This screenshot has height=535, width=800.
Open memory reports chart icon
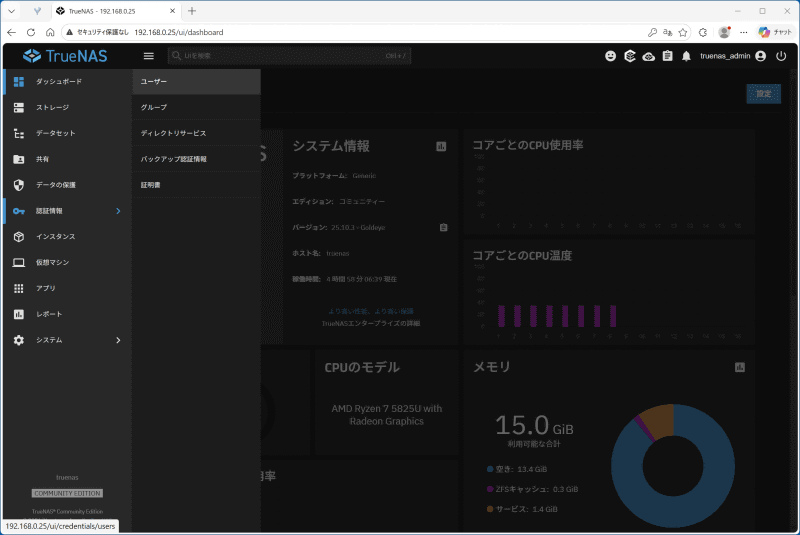740,367
